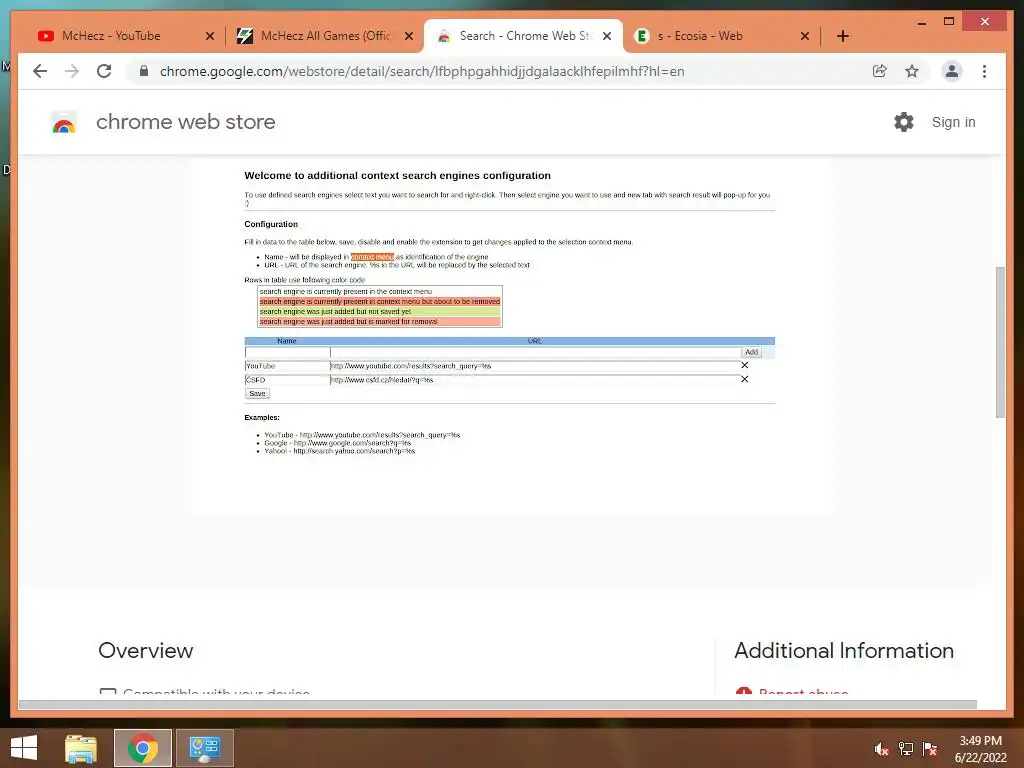Reload the current page
Screen dimensions: 1024x768
coord(104,71)
